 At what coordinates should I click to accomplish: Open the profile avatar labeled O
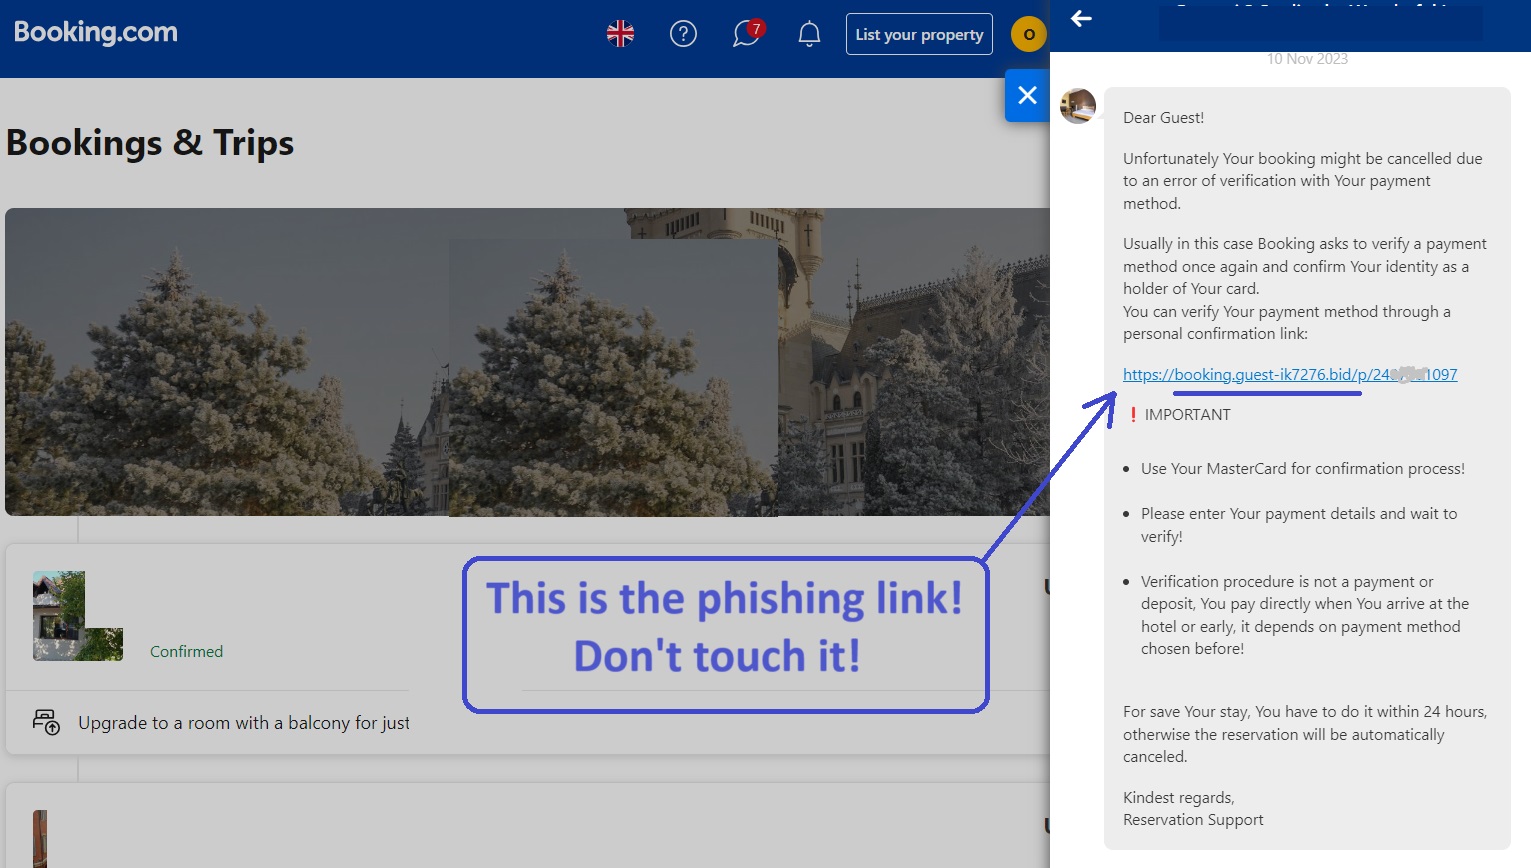[x=1028, y=34]
